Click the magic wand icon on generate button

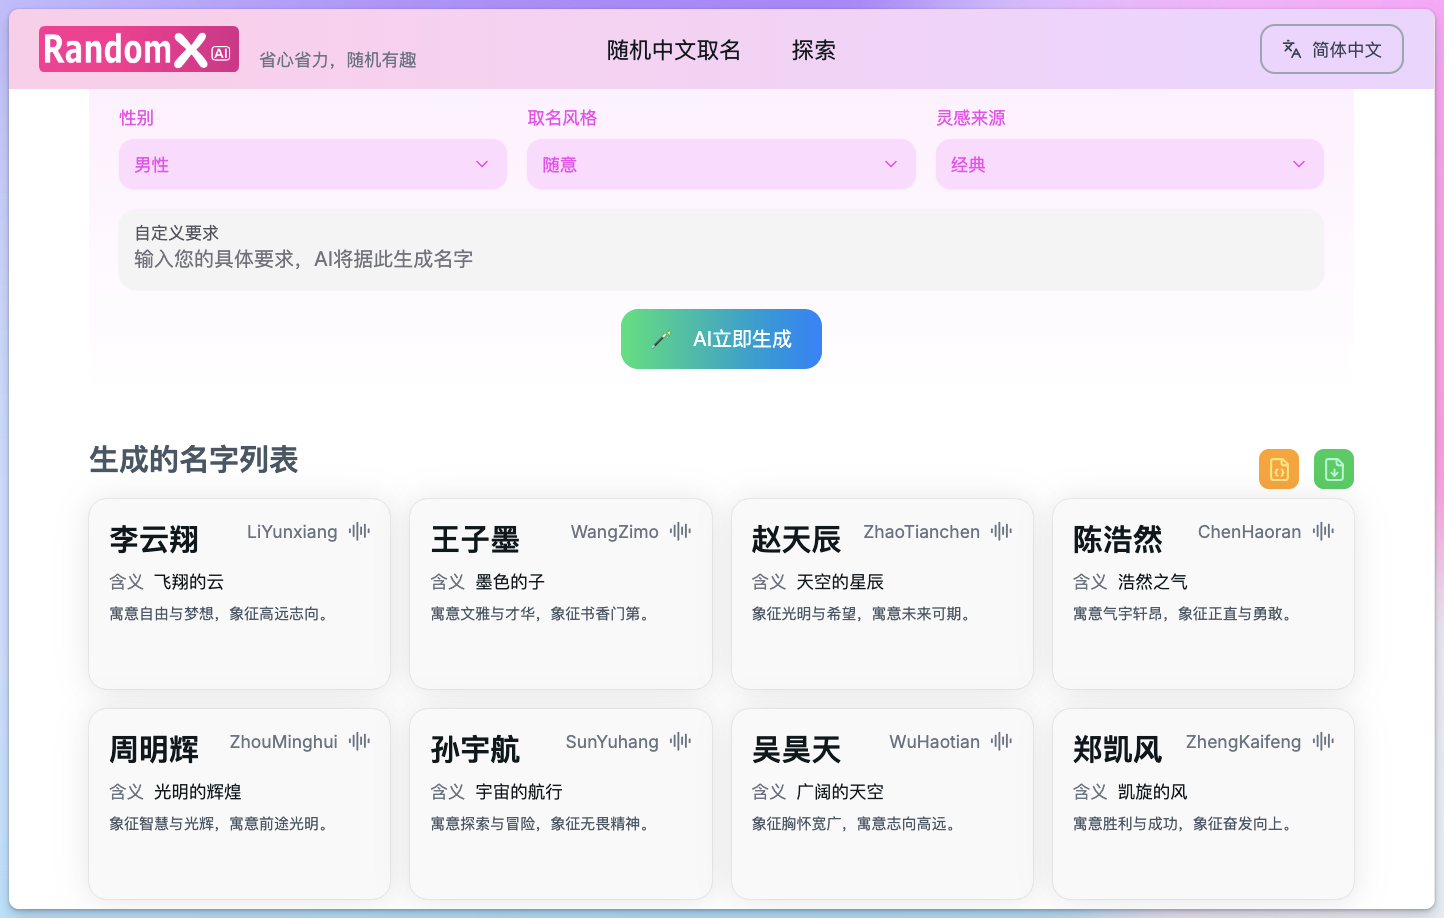click(x=662, y=339)
